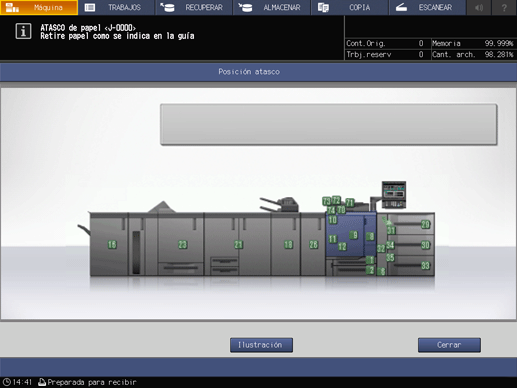Select jam position marker 11
The image size is (517, 388).
333,239
